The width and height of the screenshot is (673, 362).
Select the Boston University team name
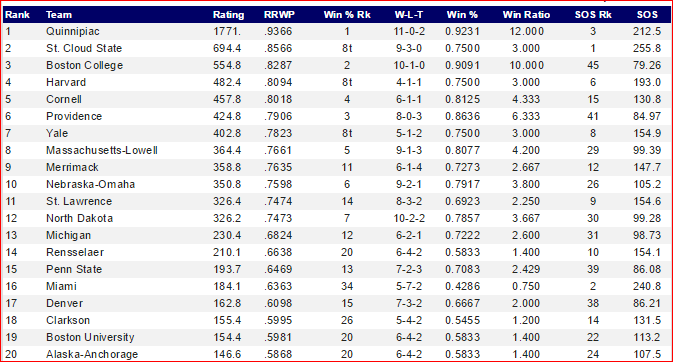pyautogui.click(x=90, y=337)
